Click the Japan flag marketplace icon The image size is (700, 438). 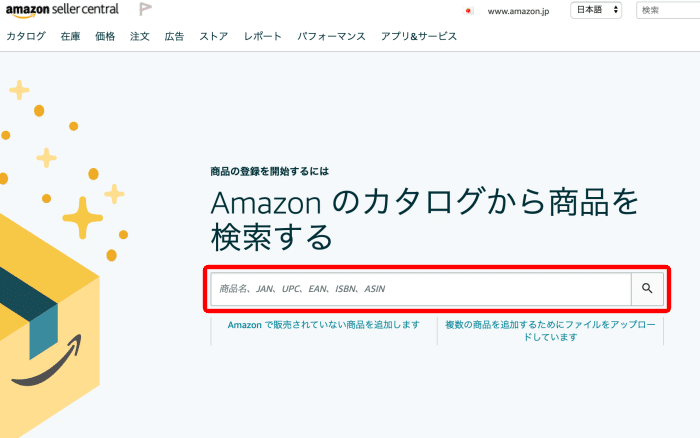pyautogui.click(x=468, y=11)
